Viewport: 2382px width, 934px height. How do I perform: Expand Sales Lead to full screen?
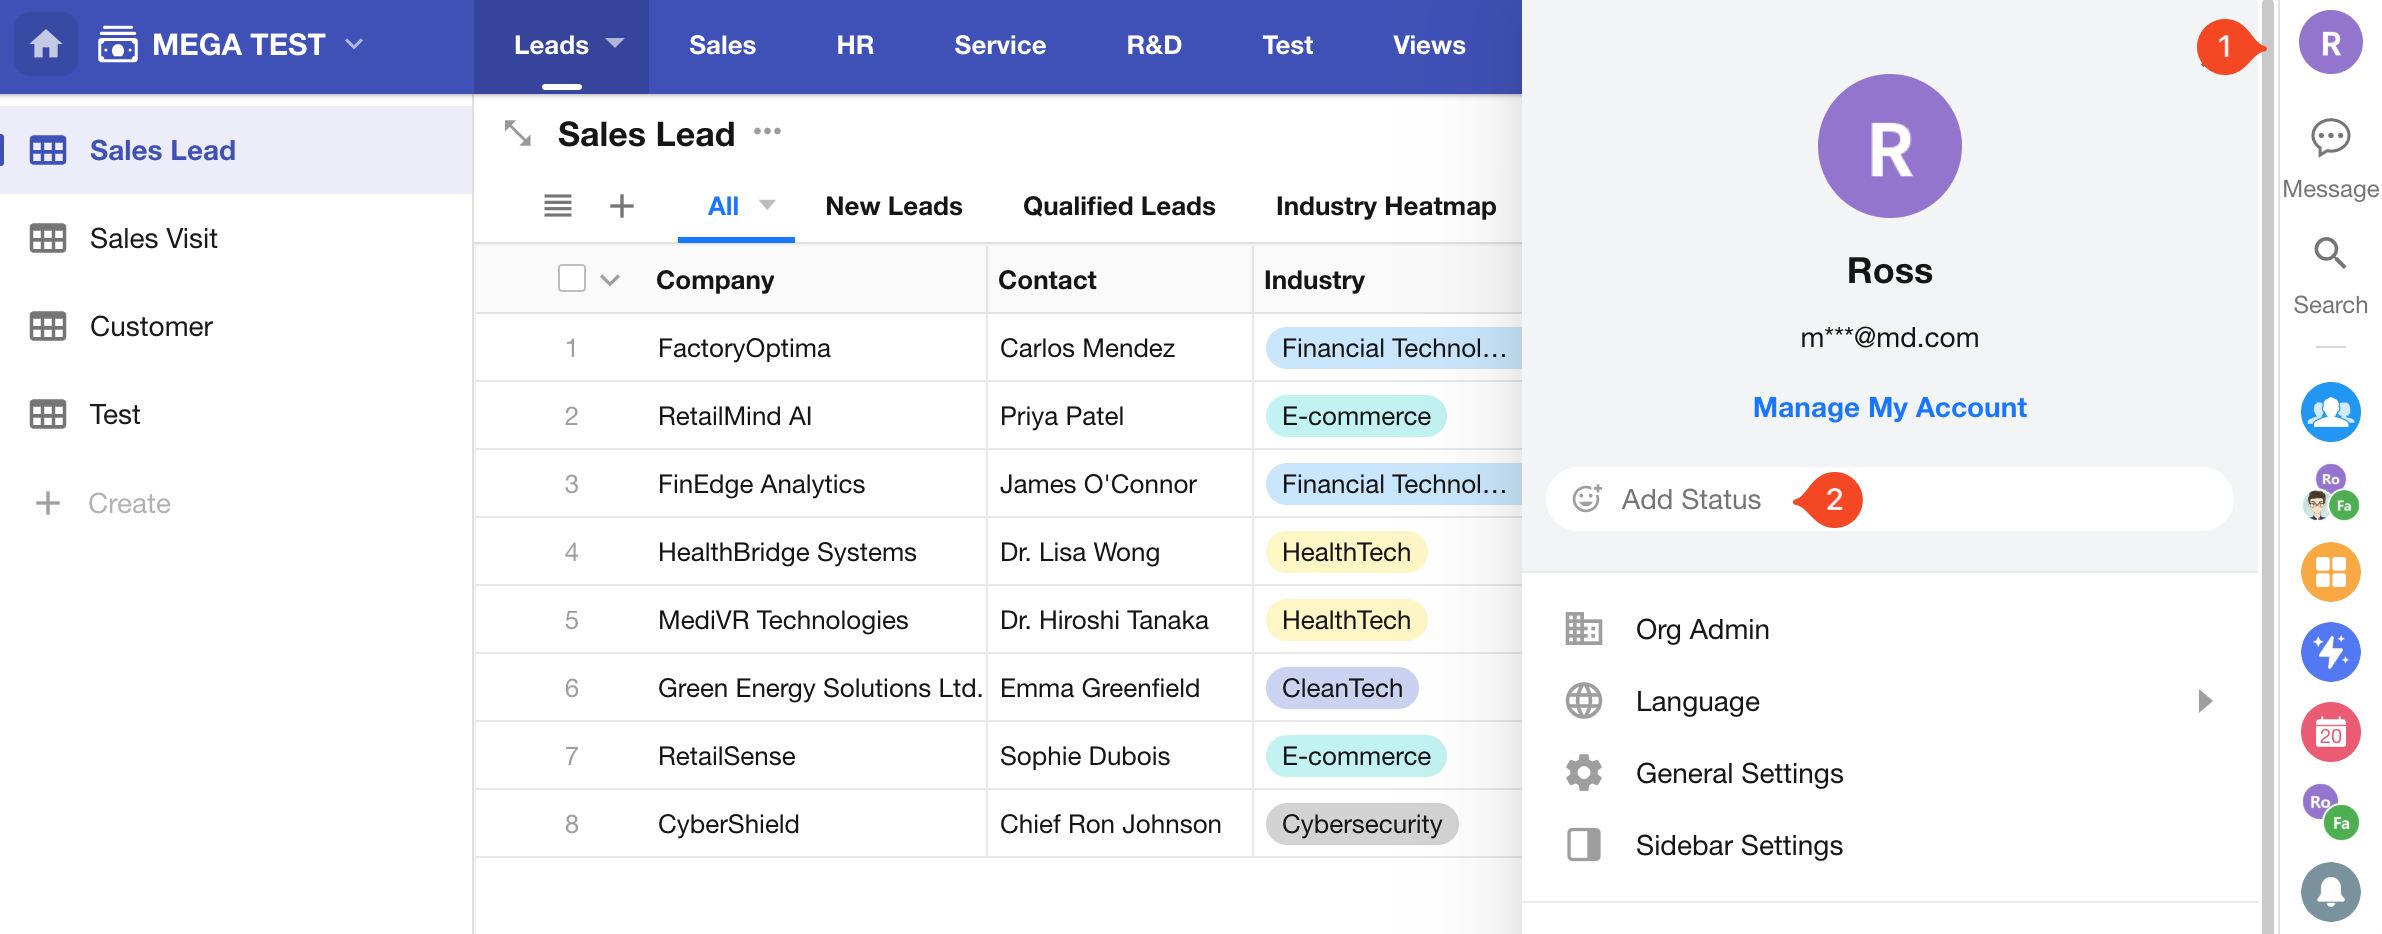coord(518,133)
